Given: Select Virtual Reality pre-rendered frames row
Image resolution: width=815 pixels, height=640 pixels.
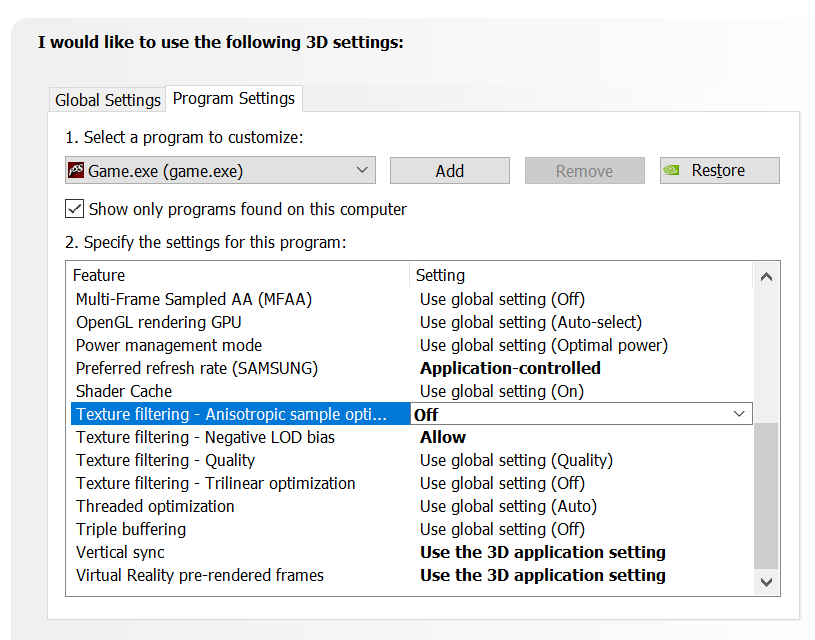Looking at the screenshot, I should [x=200, y=575].
